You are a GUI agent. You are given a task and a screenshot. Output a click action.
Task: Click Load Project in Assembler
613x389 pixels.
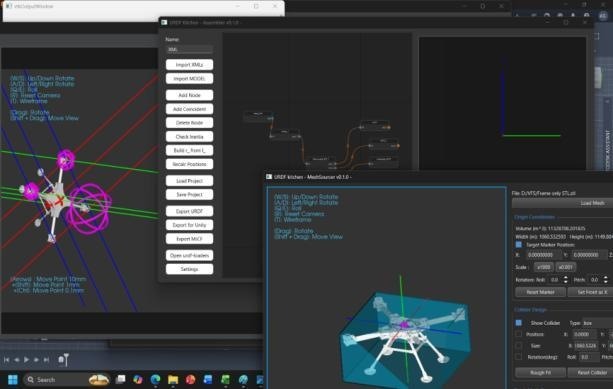(189, 181)
